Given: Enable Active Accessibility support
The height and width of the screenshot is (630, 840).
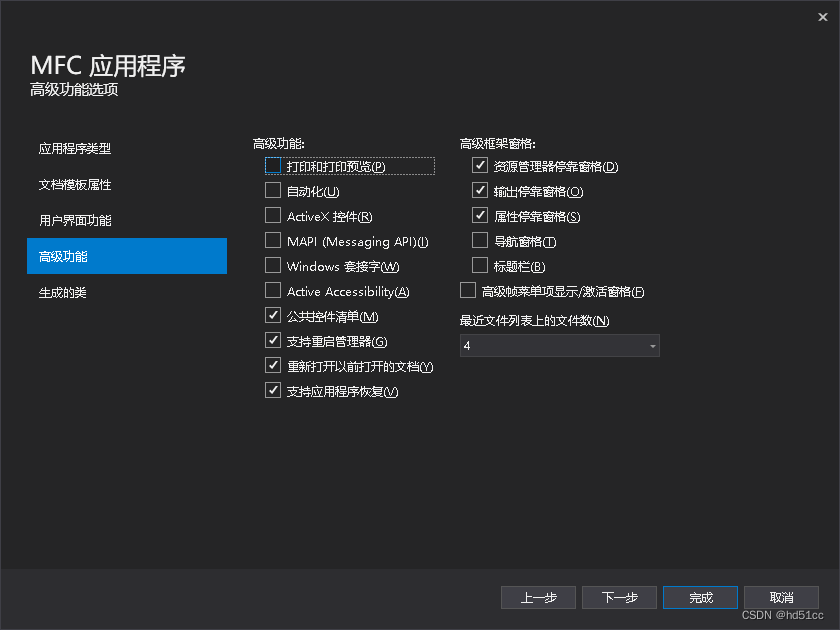Looking at the screenshot, I should pos(273,291).
